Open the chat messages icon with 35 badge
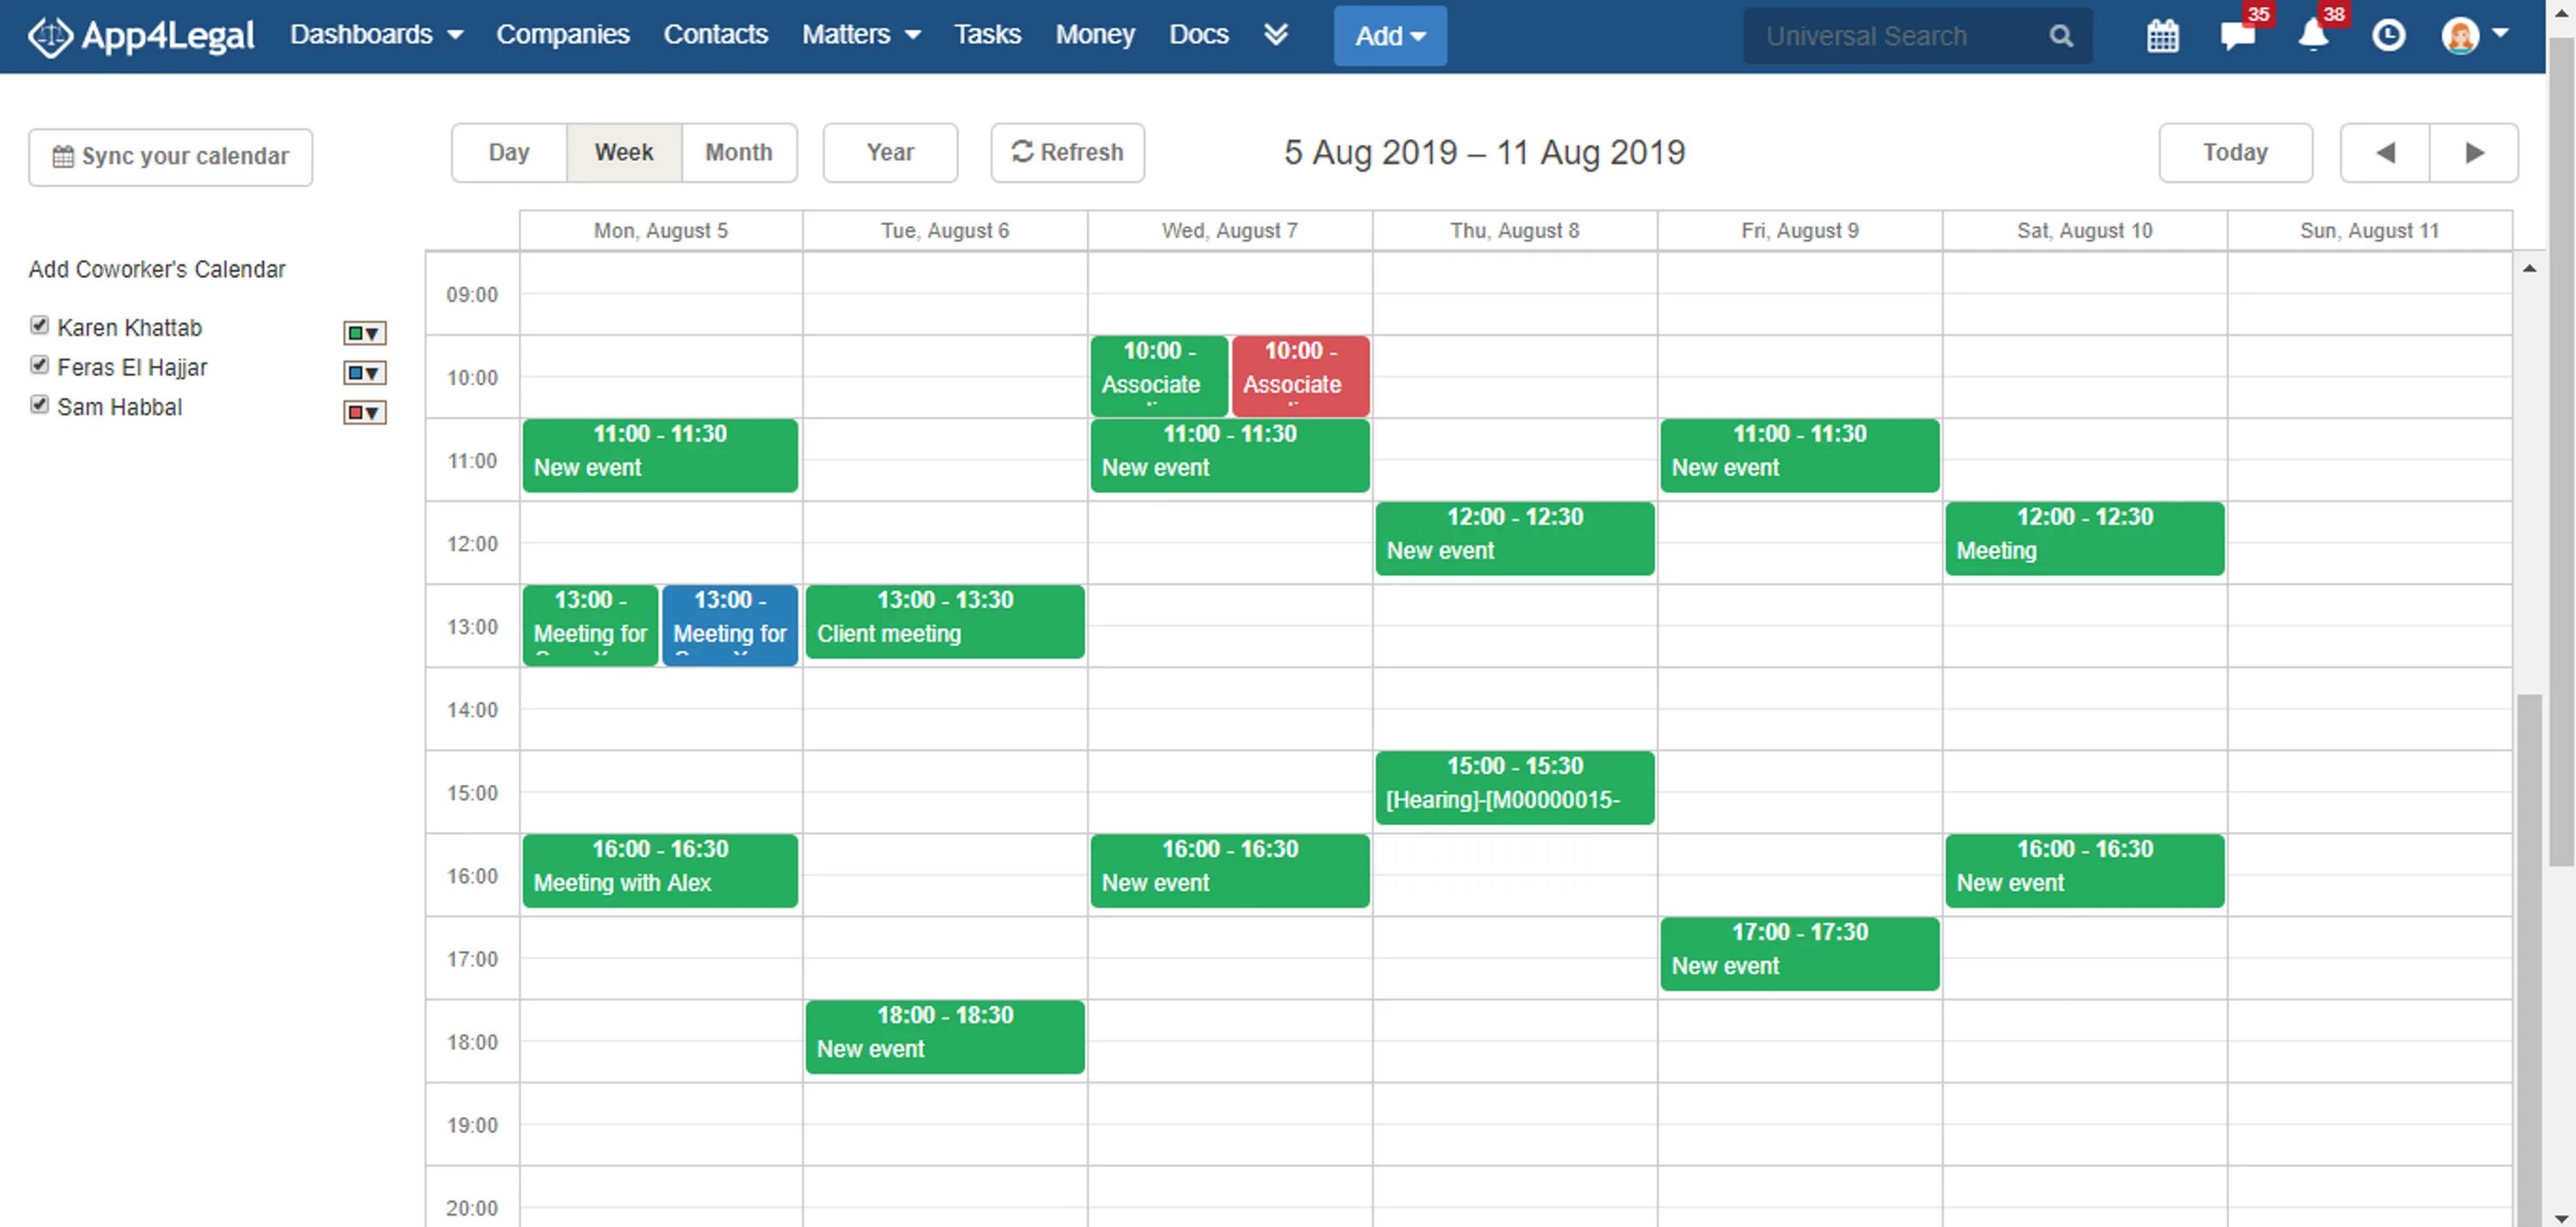2576x1227 pixels. (2237, 36)
